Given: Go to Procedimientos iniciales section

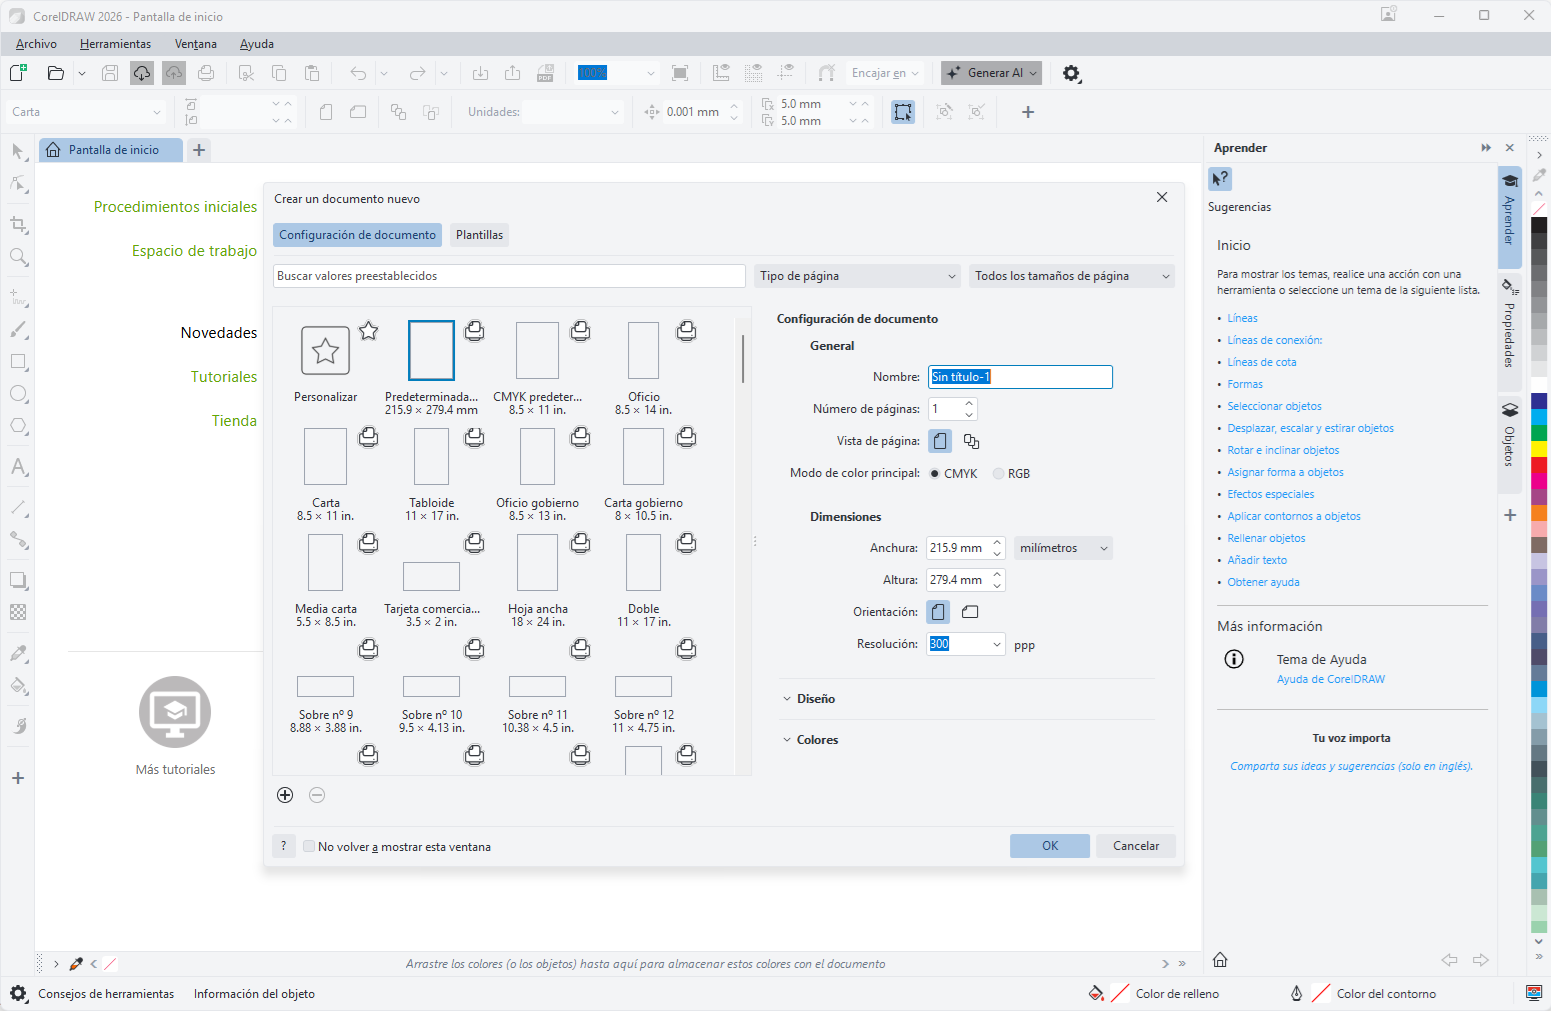Looking at the screenshot, I should coord(176,207).
